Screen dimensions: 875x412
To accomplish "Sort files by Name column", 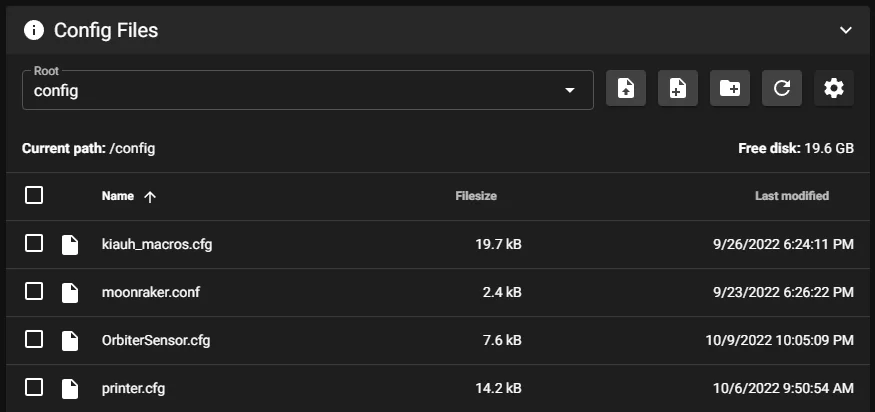I will (x=118, y=196).
